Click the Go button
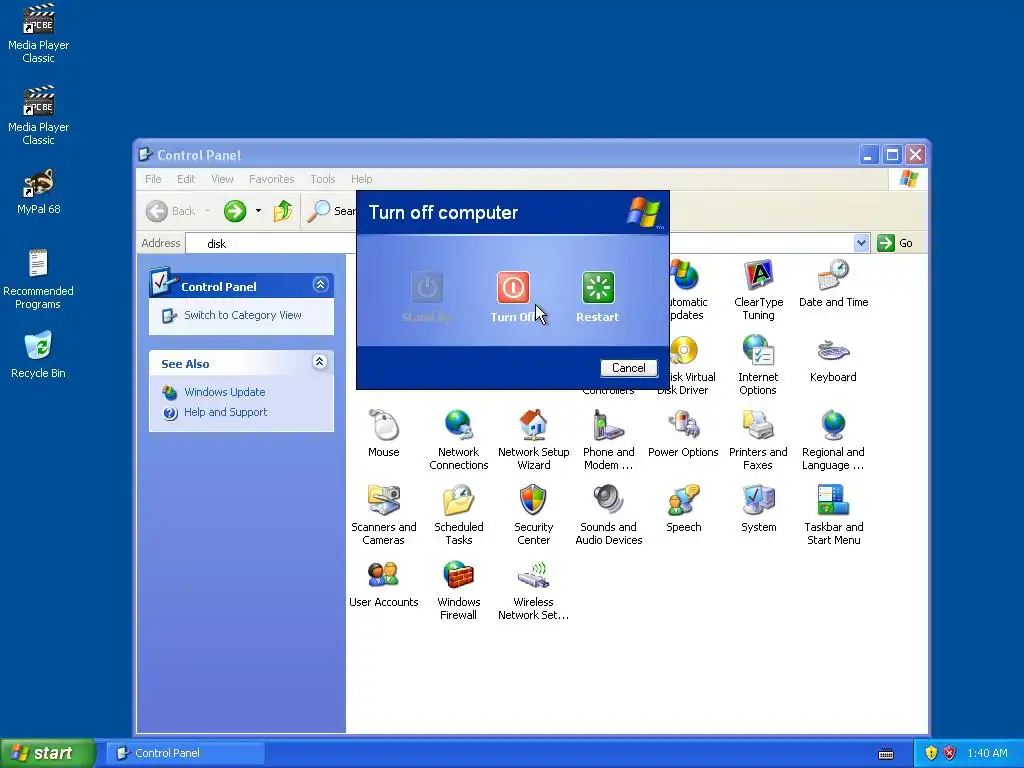This screenshot has width=1024, height=768. click(x=895, y=243)
